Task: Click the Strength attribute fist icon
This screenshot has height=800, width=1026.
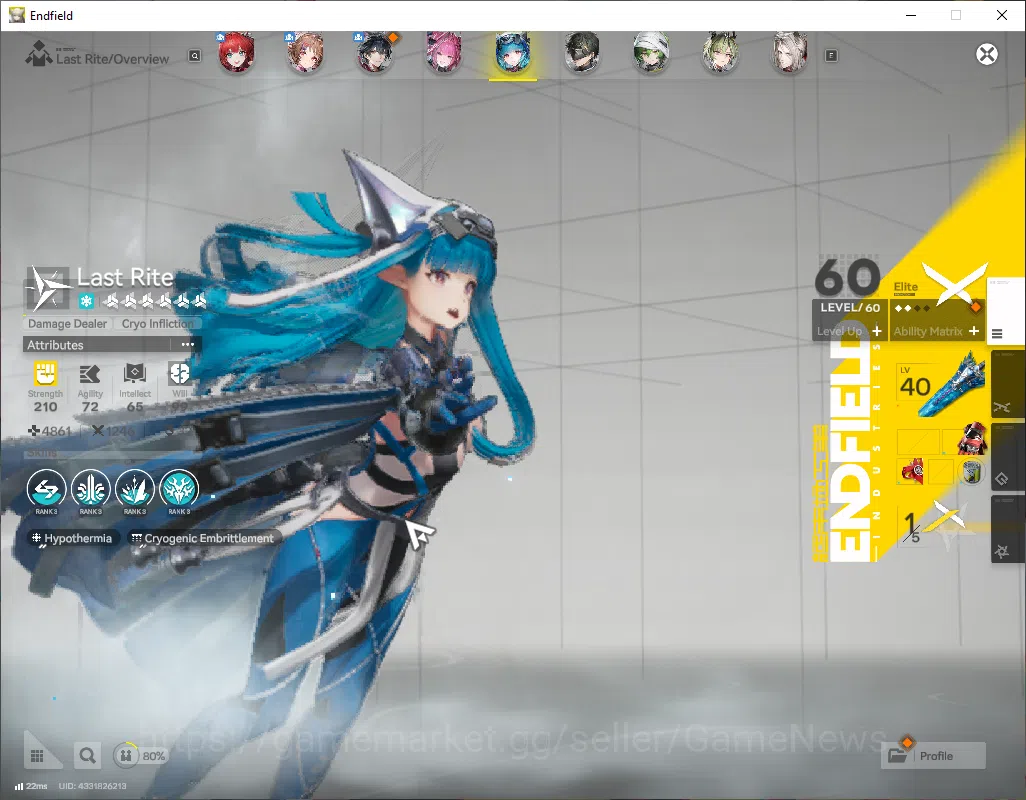Action: coord(45,375)
